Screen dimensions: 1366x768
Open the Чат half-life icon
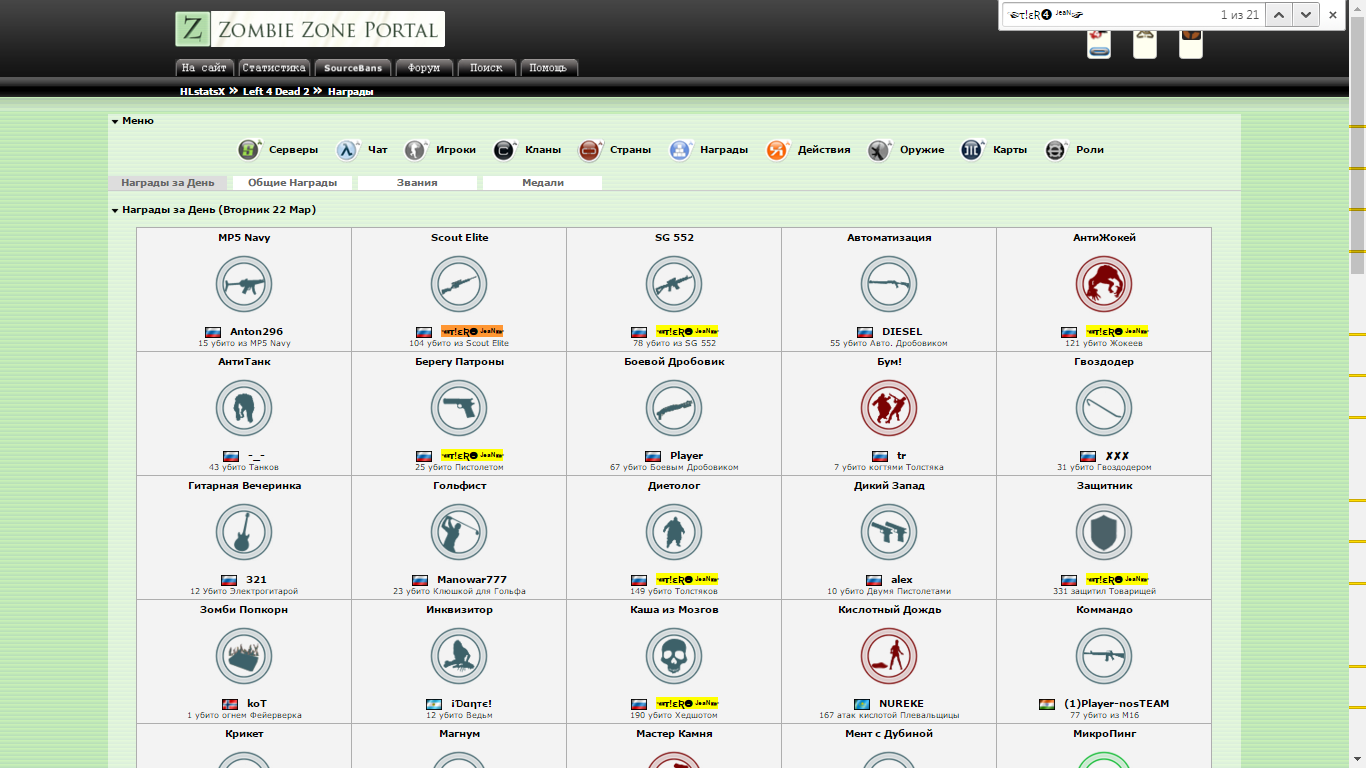tap(347, 150)
